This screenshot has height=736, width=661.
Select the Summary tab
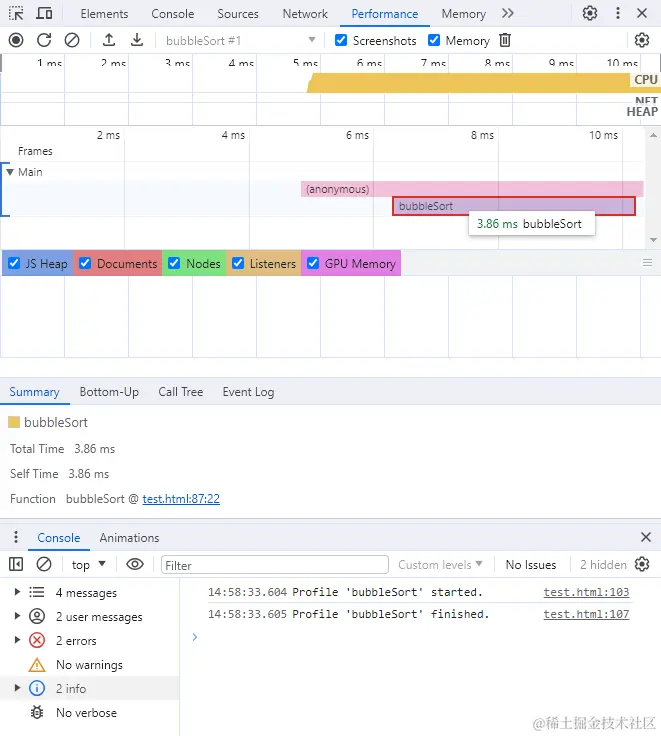tap(34, 392)
